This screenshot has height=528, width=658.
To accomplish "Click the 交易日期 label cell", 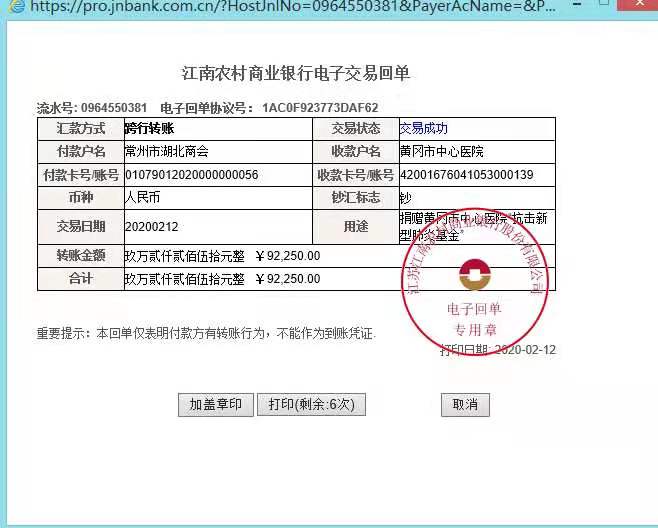I will [81, 227].
